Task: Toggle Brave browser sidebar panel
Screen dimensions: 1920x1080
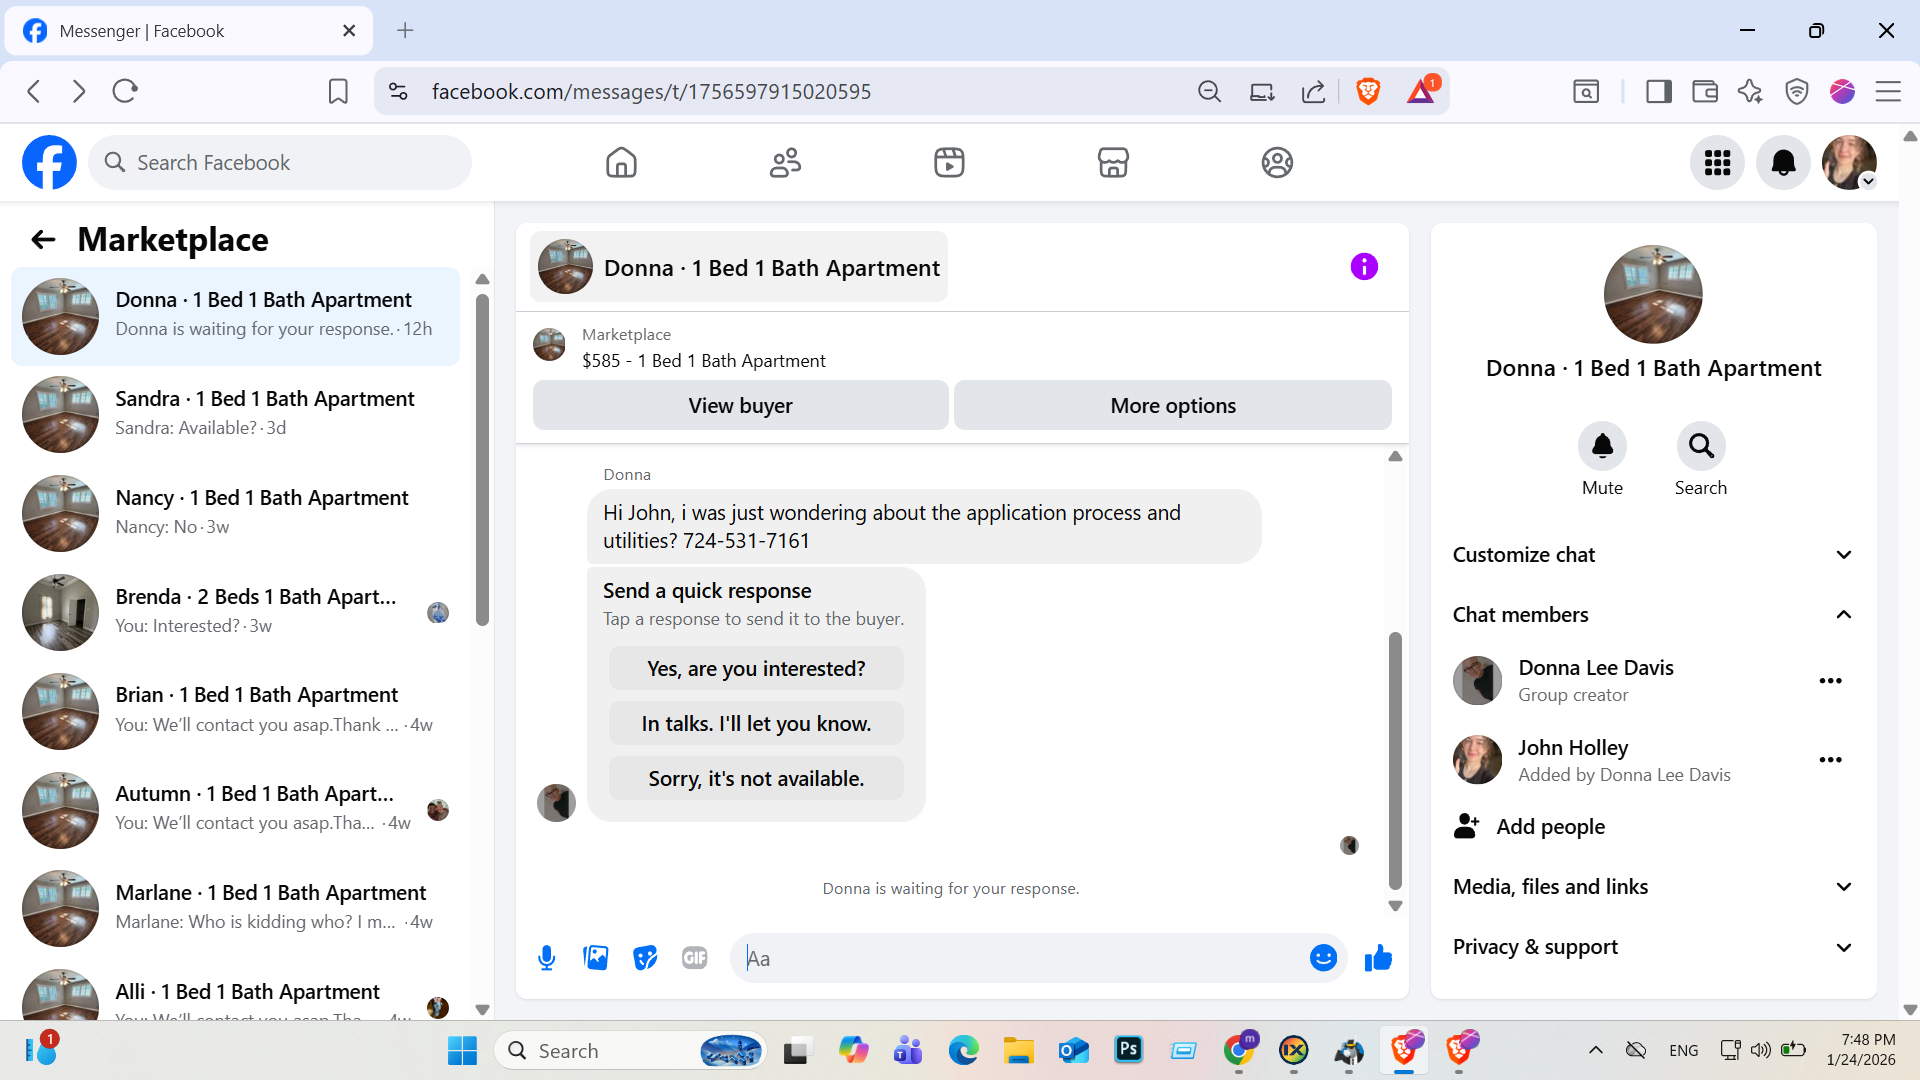Action: [x=1658, y=92]
